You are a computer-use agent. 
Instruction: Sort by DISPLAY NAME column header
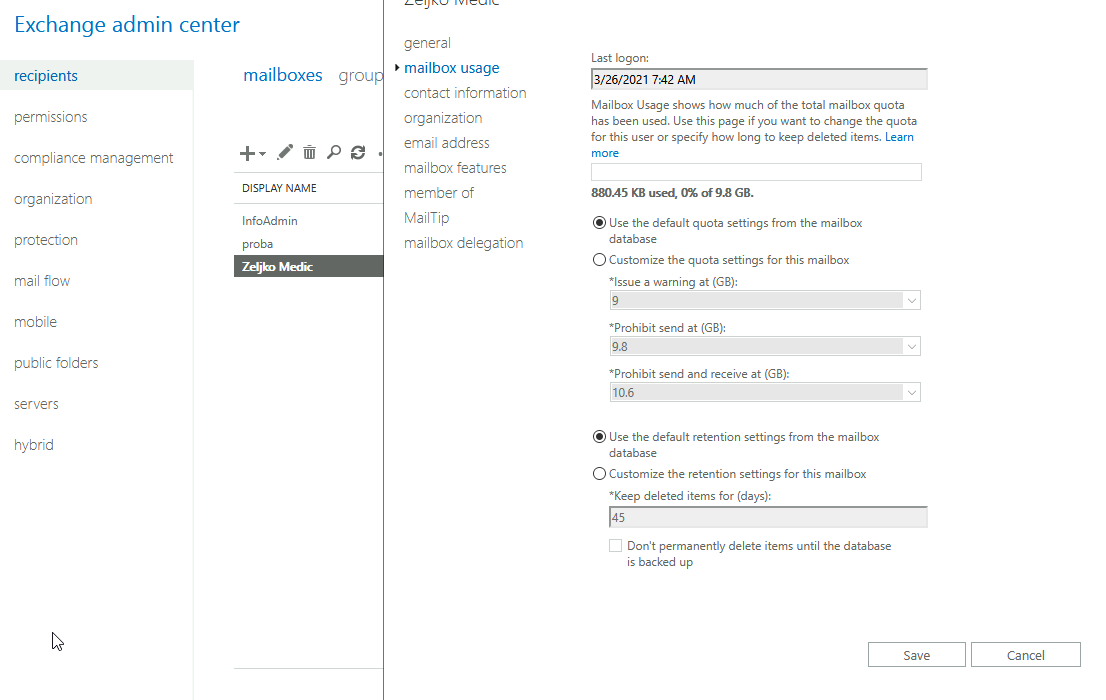(x=279, y=188)
